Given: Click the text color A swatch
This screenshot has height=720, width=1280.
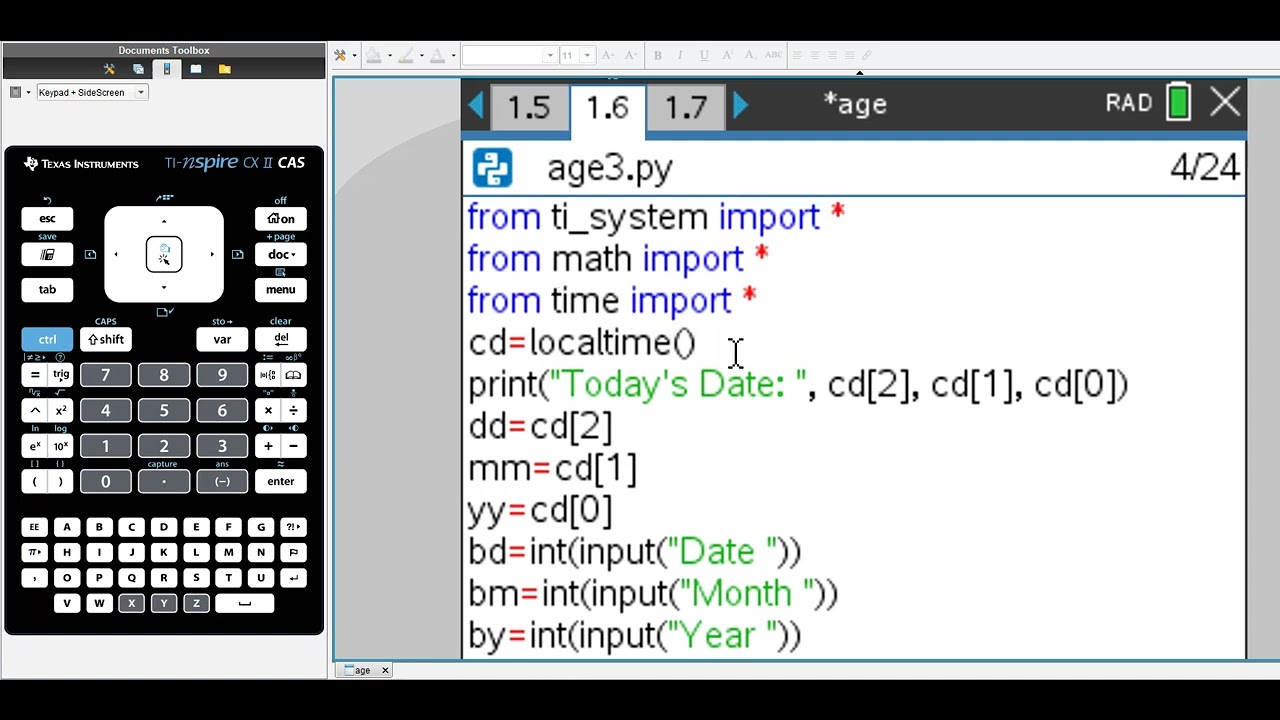Looking at the screenshot, I should pos(438,56).
